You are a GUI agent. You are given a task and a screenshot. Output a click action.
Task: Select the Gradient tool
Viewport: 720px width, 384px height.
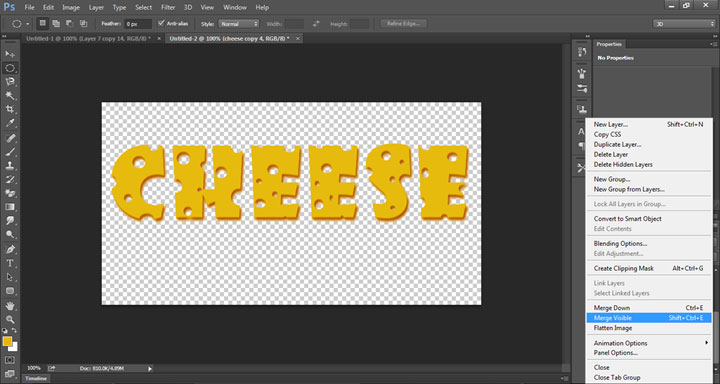pos(10,207)
